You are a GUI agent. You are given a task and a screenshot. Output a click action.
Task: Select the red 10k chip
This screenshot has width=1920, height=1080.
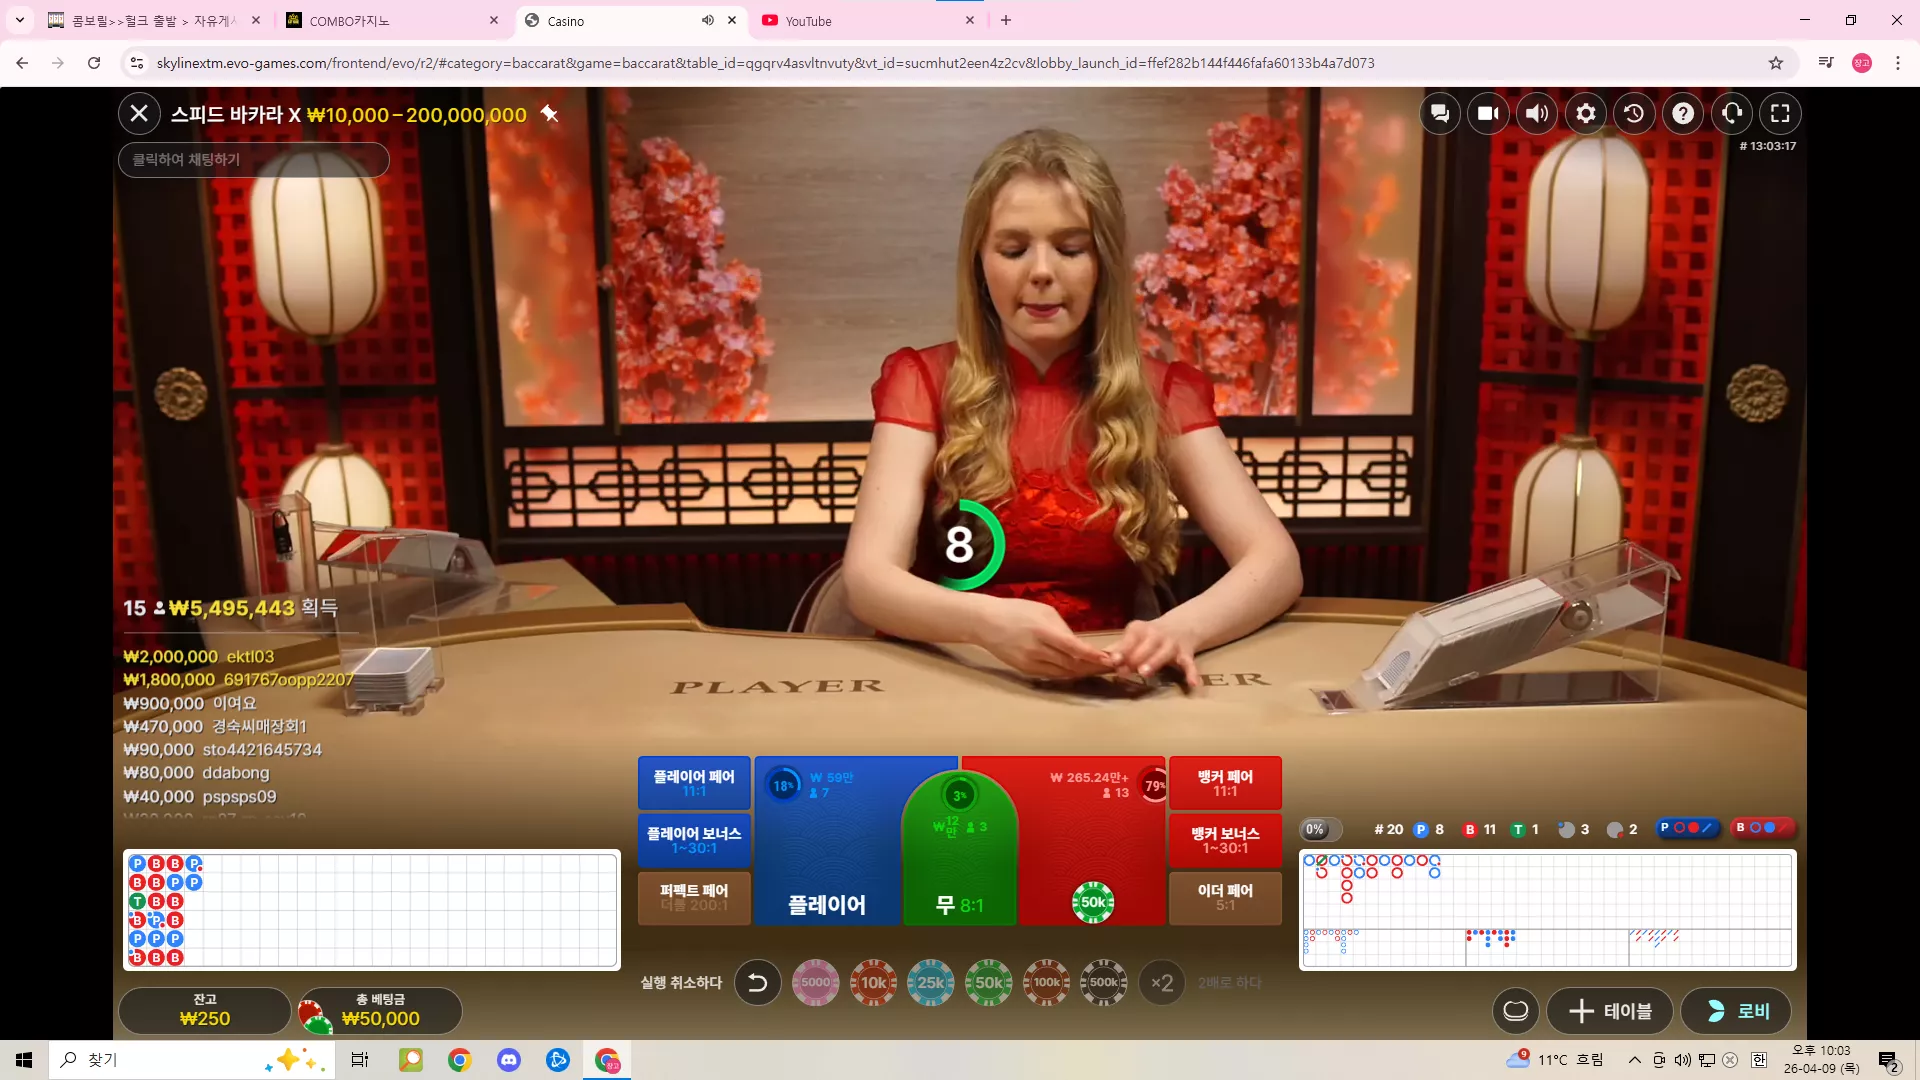[x=873, y=983]
